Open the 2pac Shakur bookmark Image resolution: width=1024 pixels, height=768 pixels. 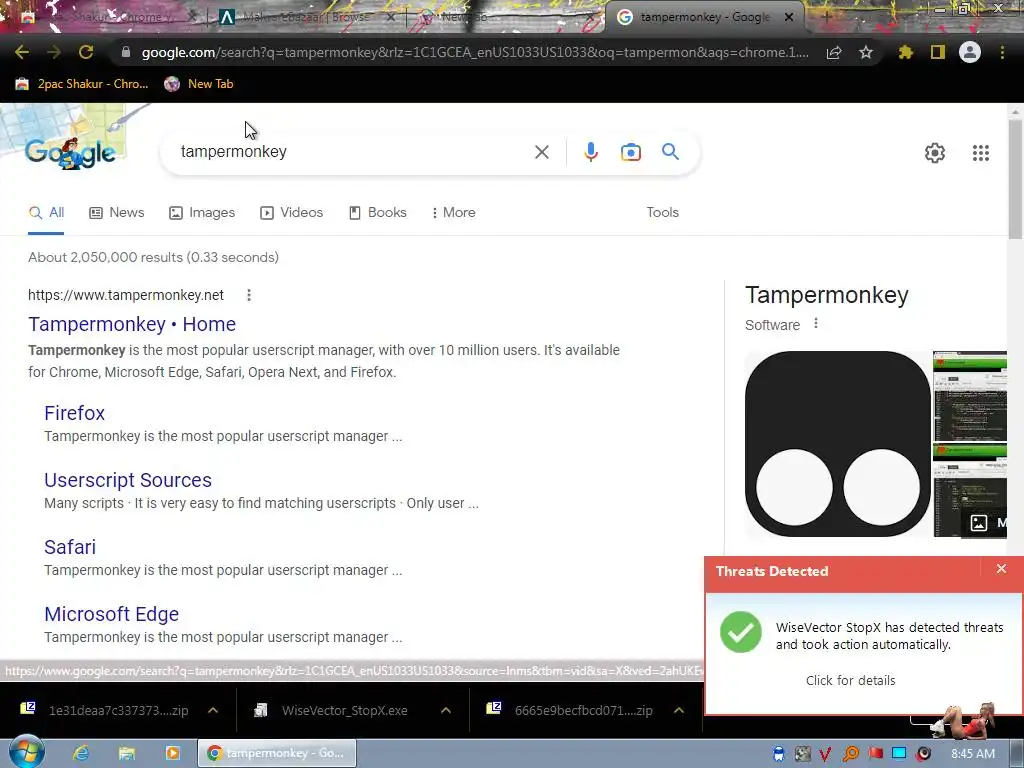(x=82, y=84)
